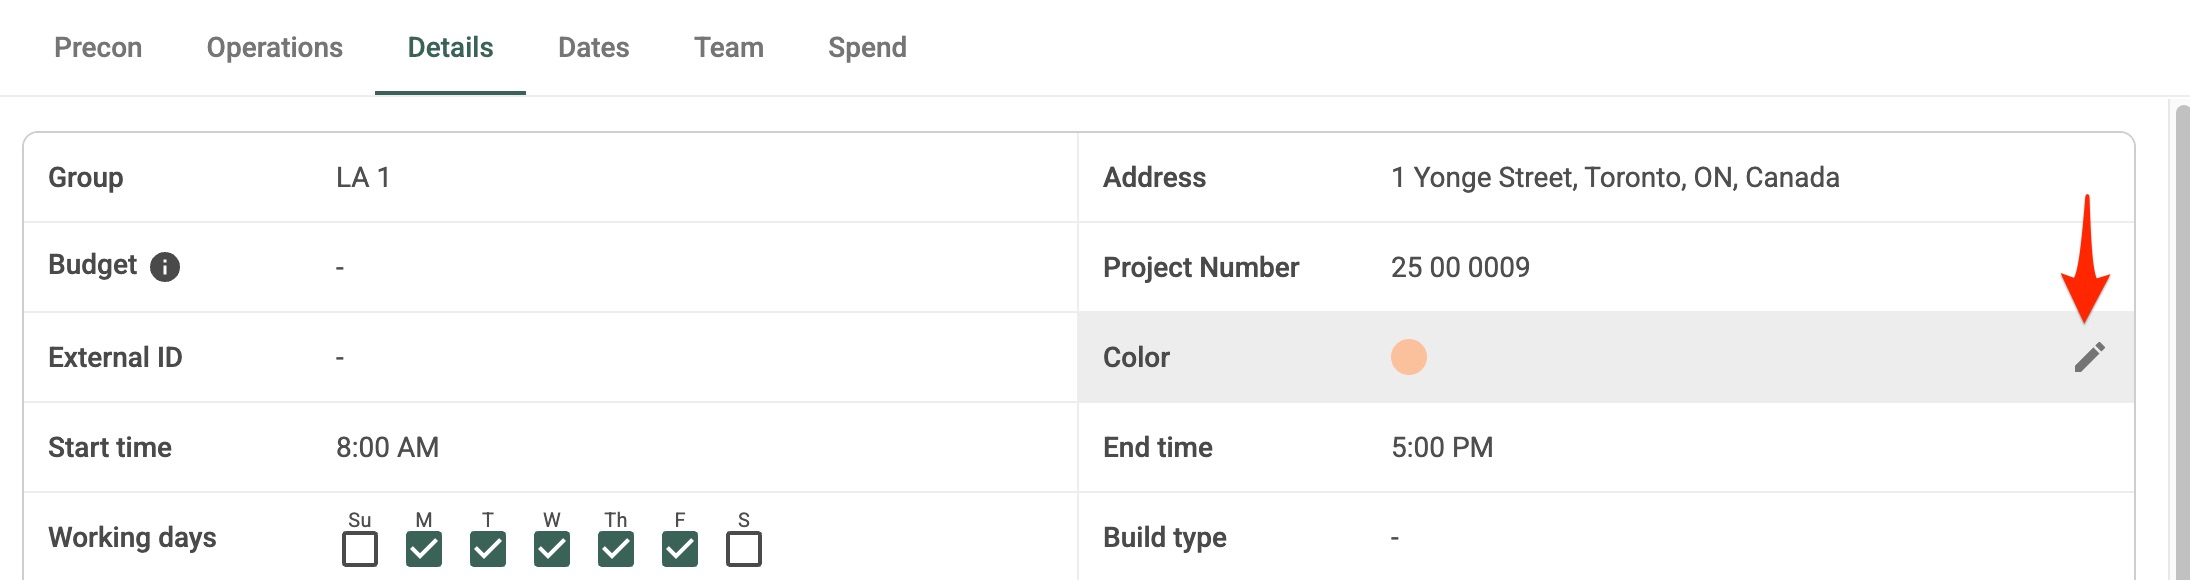Click the pencil edit icon in Color row
Screen dimensions: 2190x580
(2089, 357)
